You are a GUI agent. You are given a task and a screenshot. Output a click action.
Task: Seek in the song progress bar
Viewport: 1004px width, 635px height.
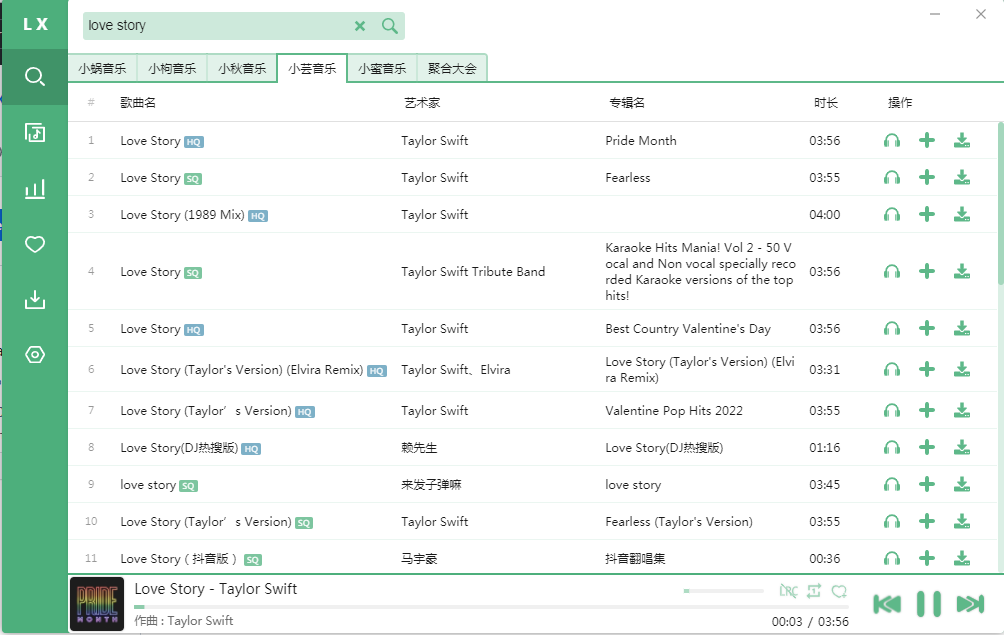(x=491, y=607)
